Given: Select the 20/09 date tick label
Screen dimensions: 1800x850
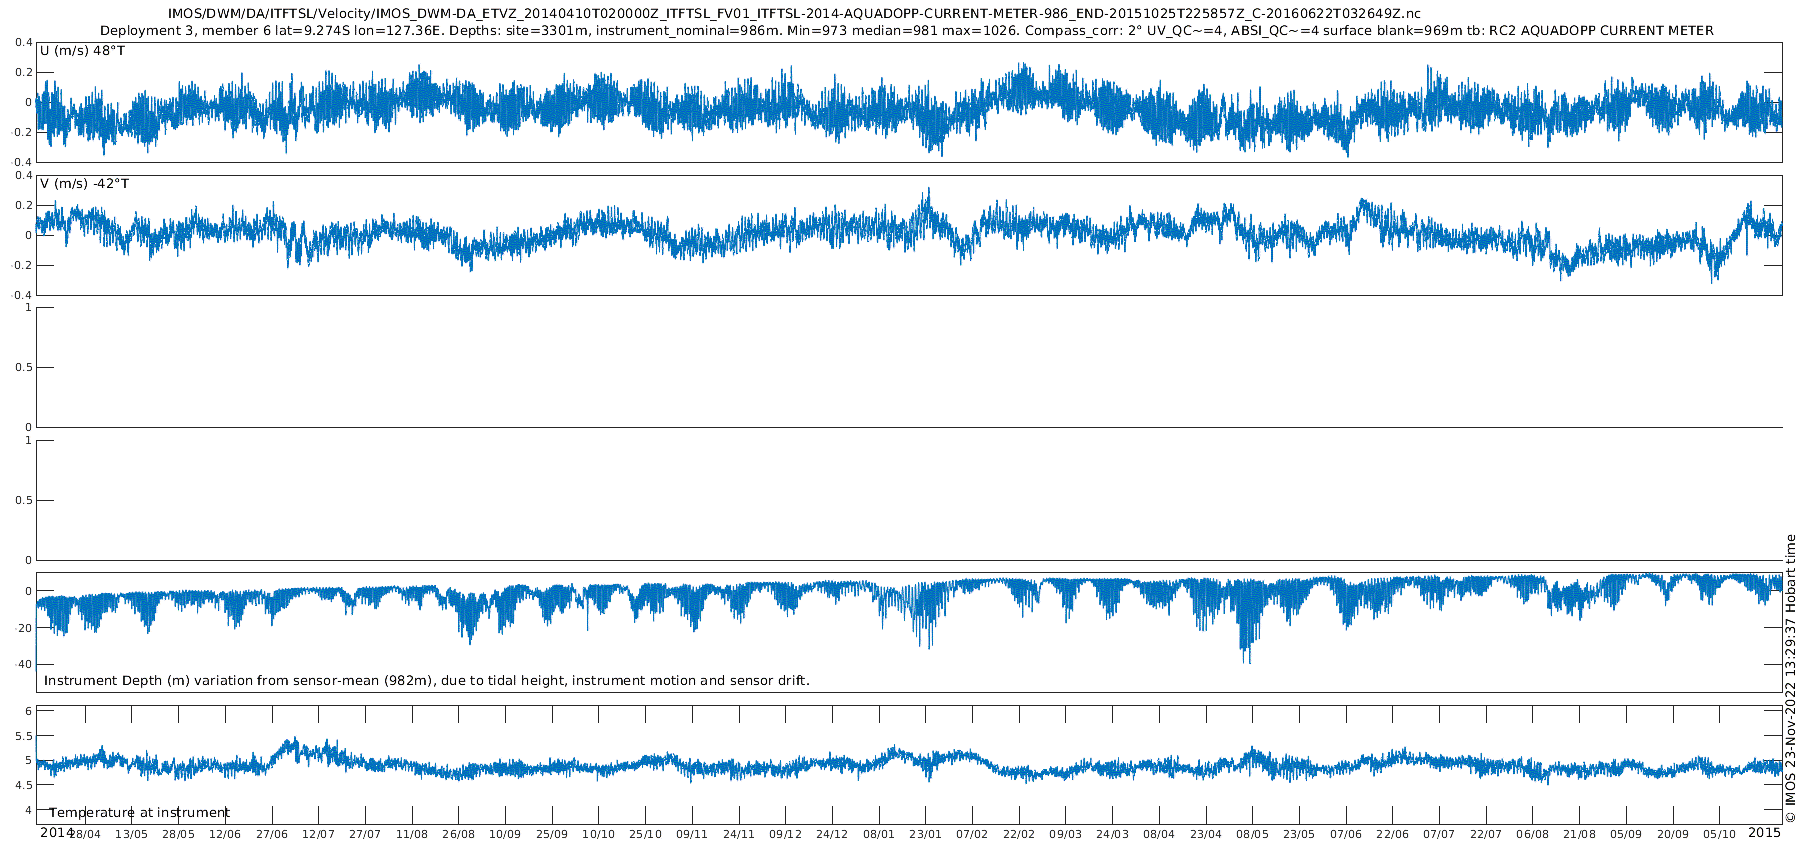Looking at the screenshot, I should (x=1674, y=835).
